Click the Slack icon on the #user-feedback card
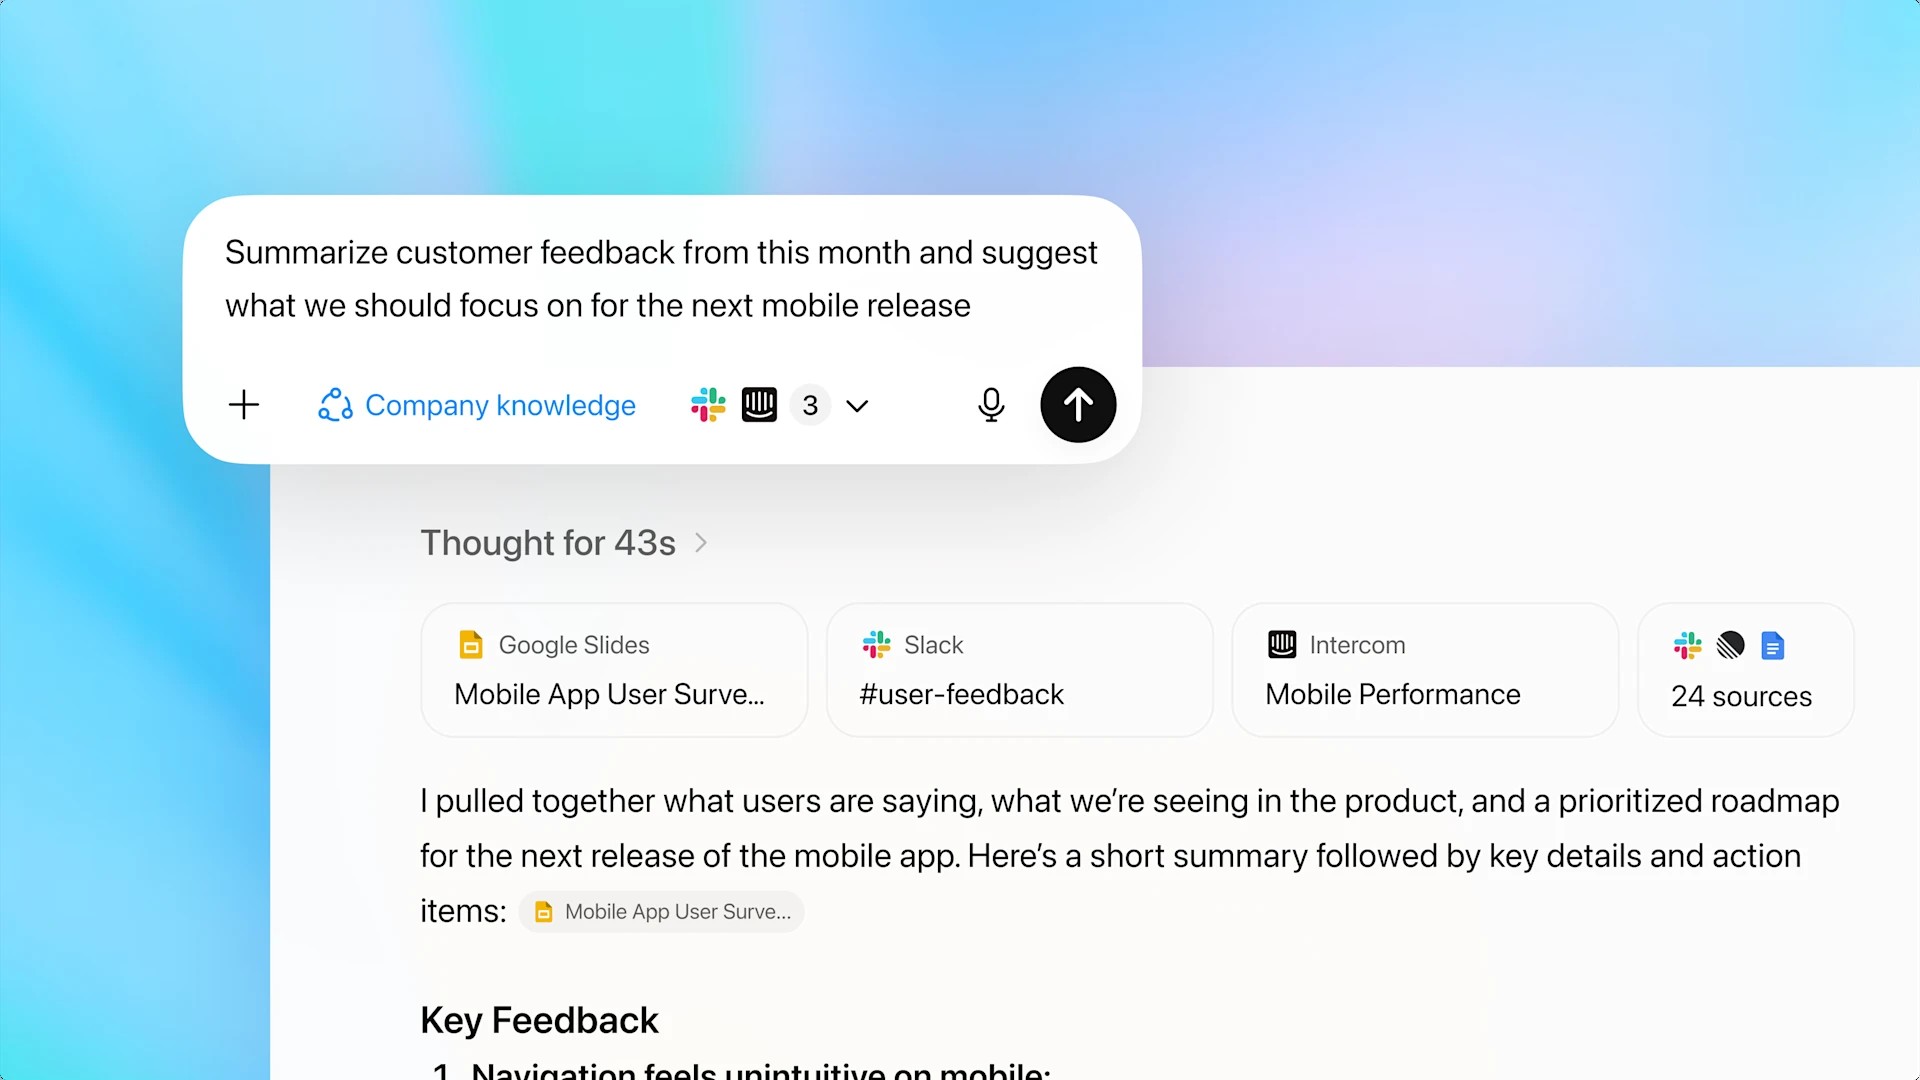This screenshot has height=1080, width=1920. 876,645
